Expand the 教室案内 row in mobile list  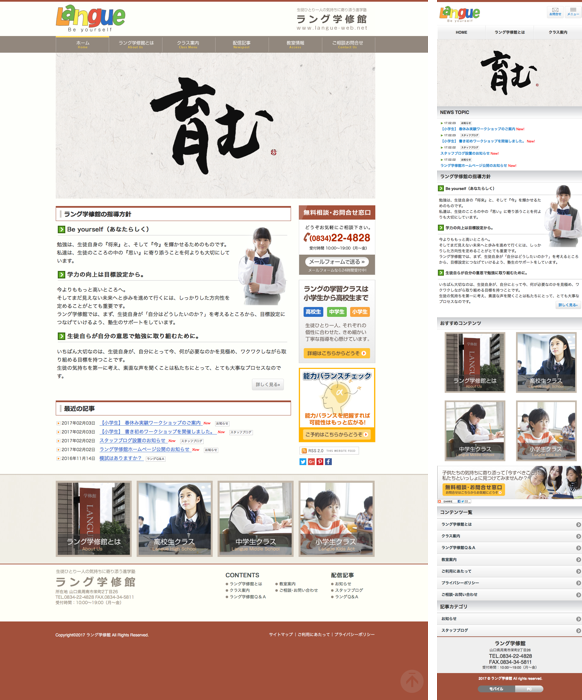pyautogui.click(x=509, y=559)
